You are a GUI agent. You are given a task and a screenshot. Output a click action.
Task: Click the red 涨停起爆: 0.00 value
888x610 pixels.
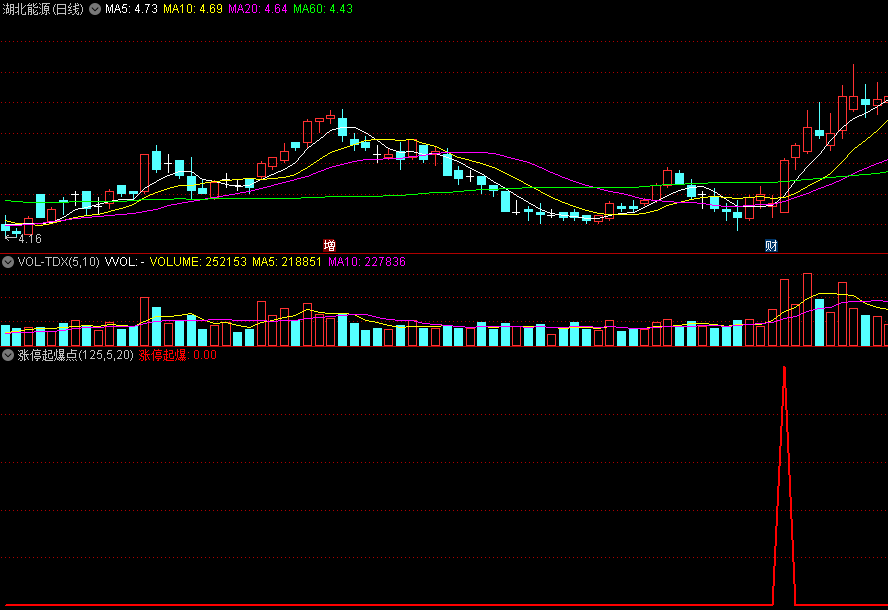click(178, 355)
